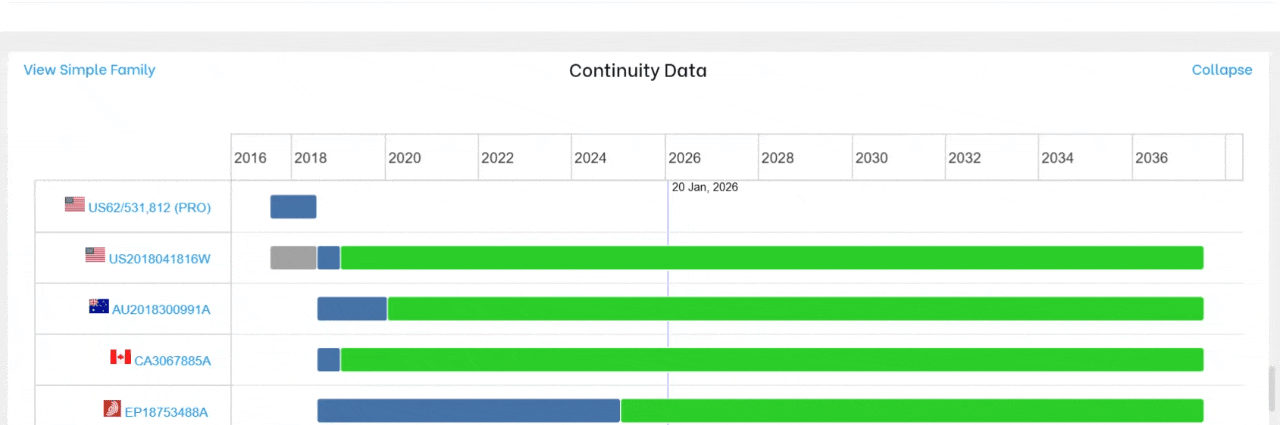Open the View Simple Family link

point(90,70)
